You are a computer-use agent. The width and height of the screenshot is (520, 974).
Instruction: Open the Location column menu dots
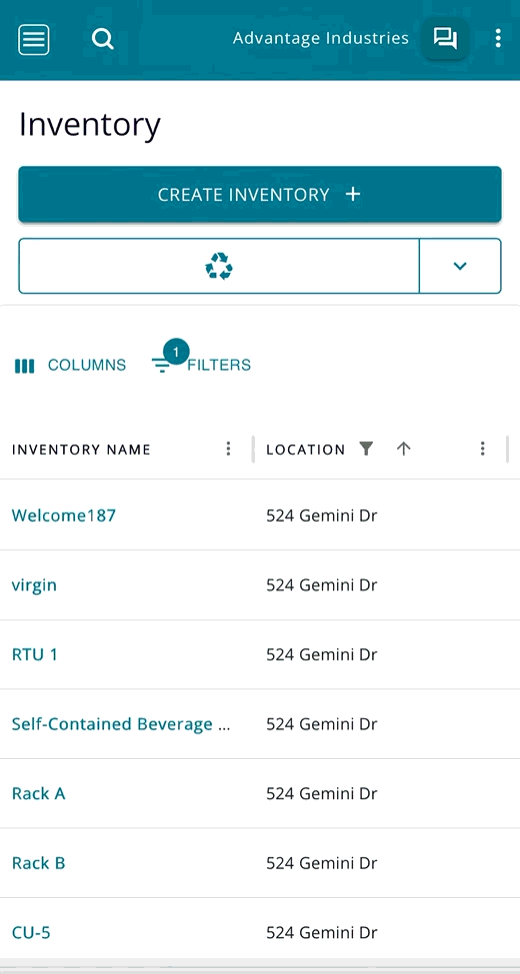pos(483,448)
